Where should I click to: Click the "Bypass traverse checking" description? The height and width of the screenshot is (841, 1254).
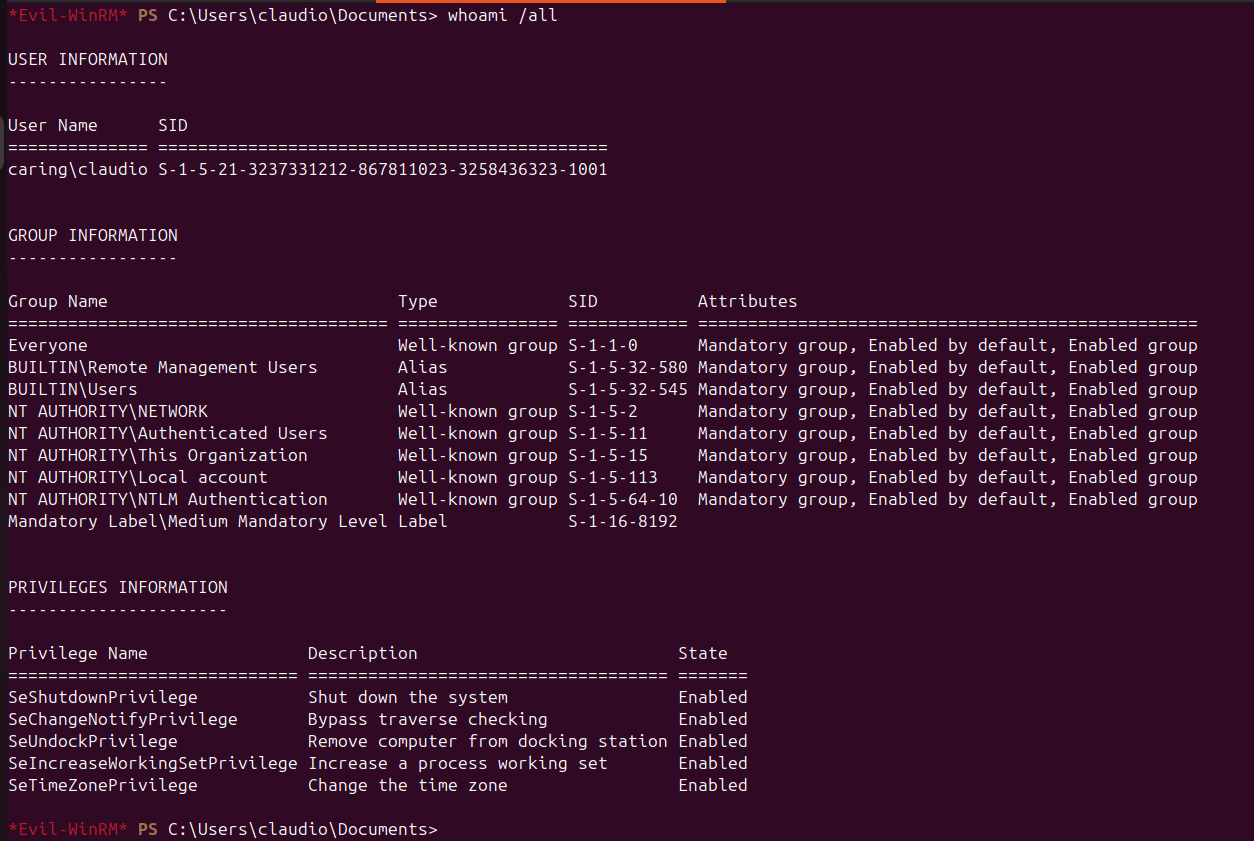pos(428,720)
